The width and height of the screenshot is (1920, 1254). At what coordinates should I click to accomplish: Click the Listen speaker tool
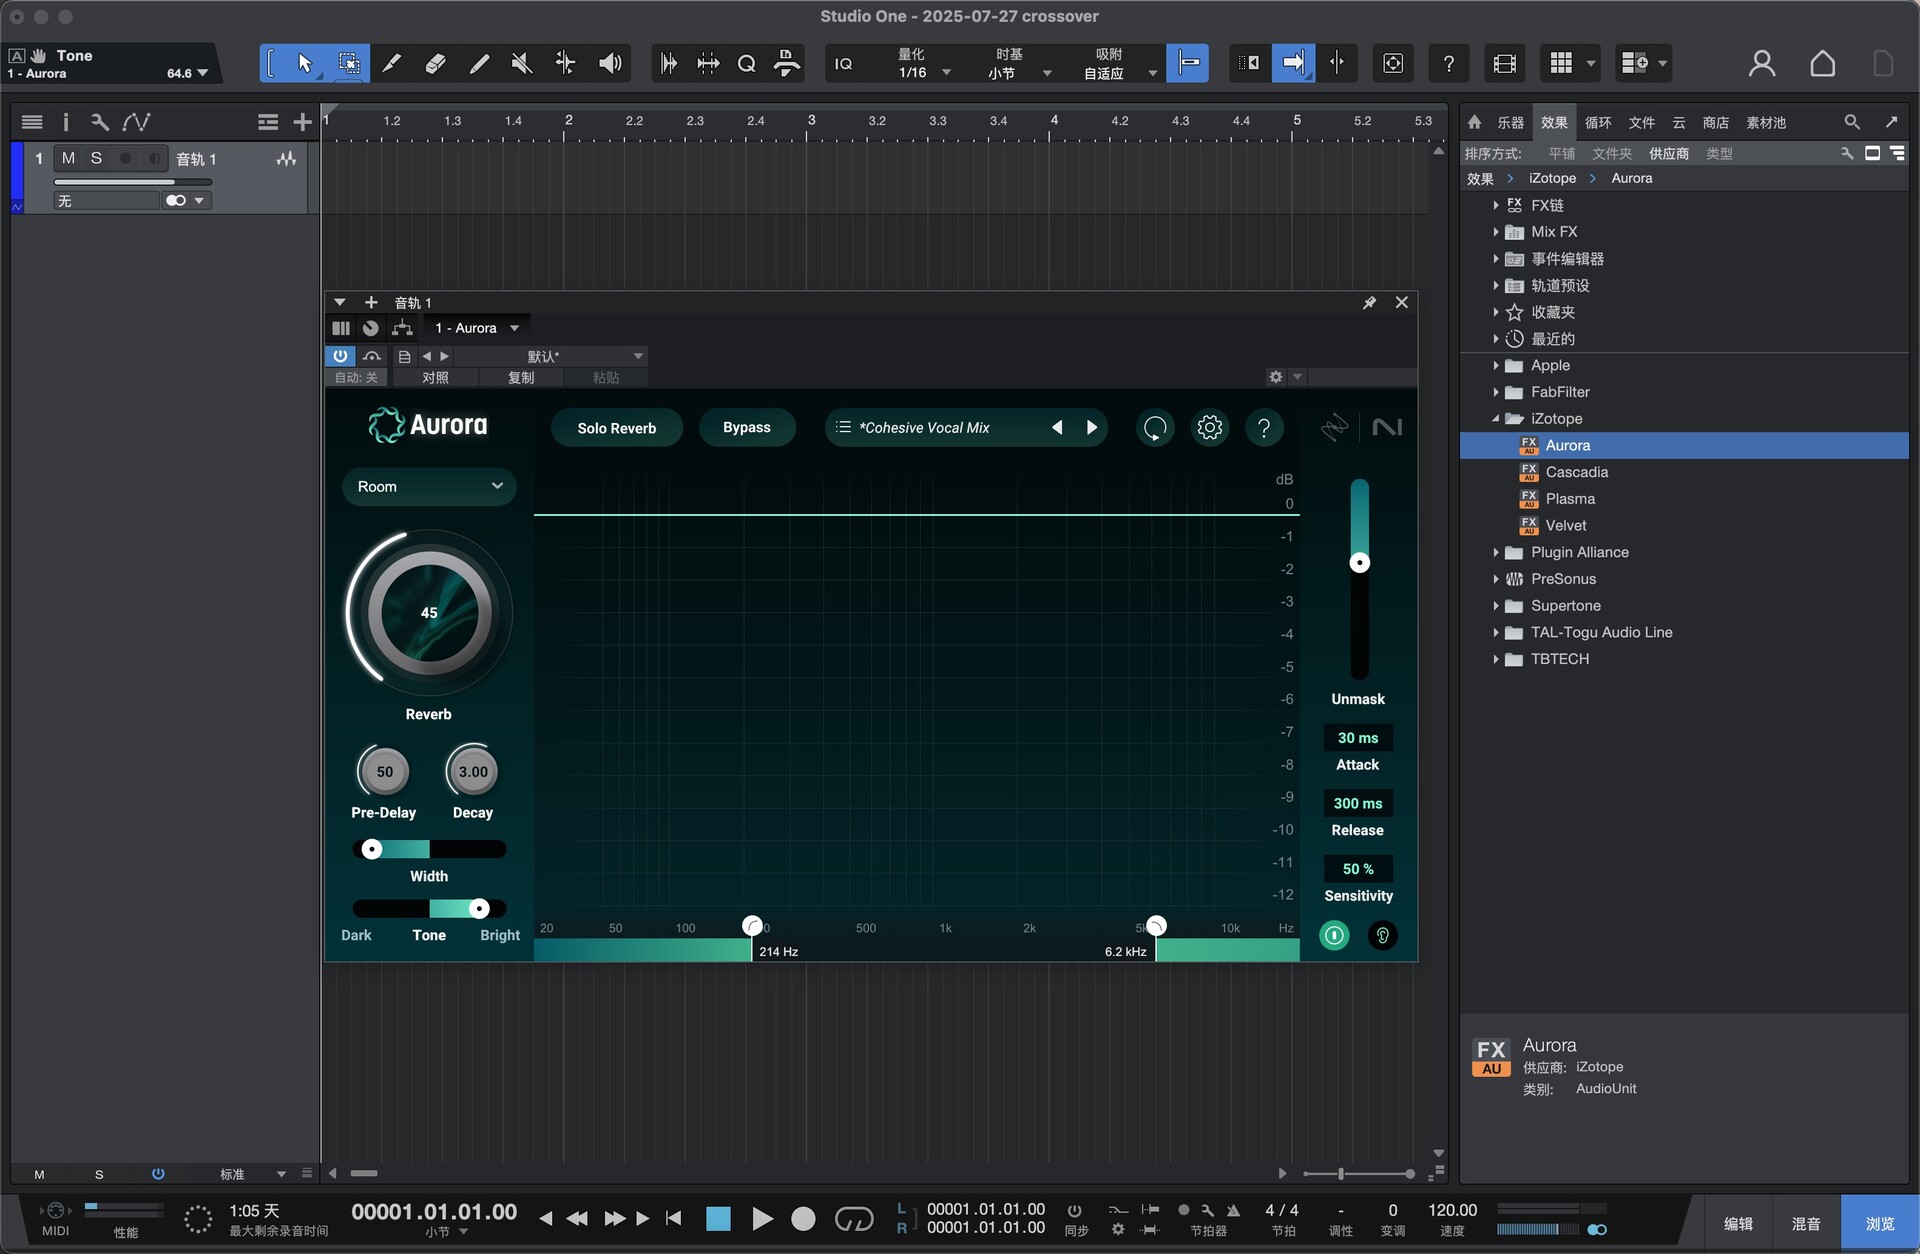[x=610, y=64]
